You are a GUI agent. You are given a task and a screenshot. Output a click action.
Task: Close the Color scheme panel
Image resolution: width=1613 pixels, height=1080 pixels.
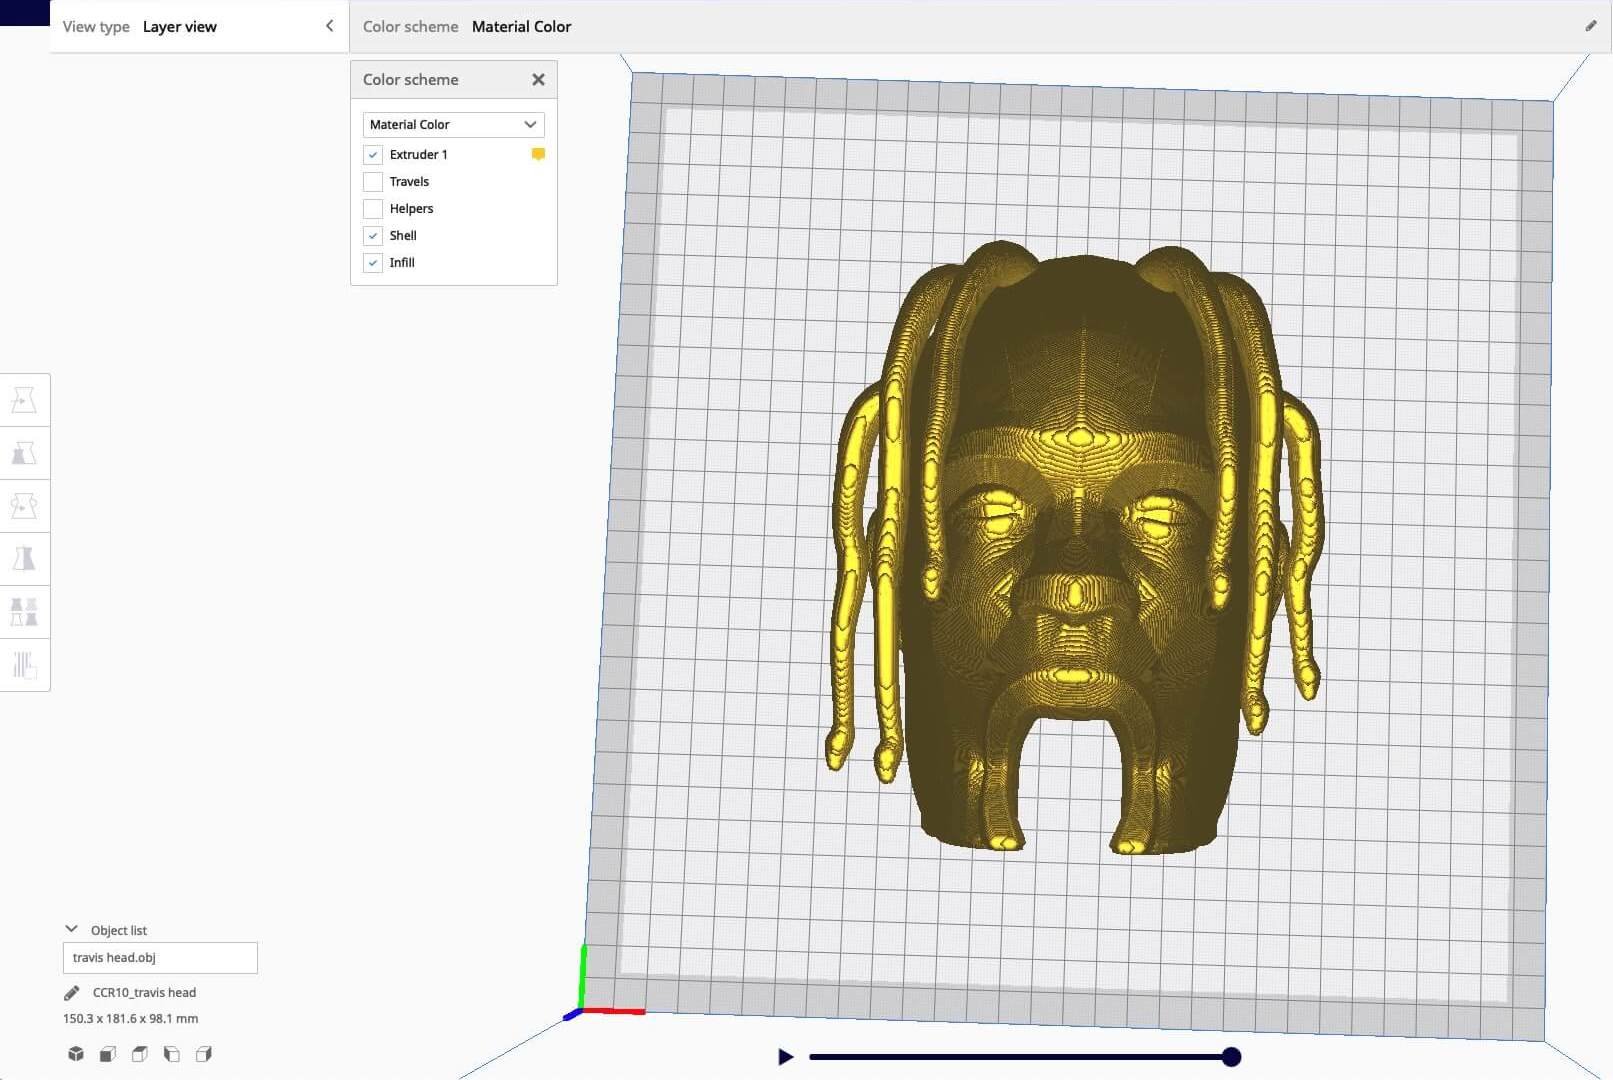coord(538,79)
